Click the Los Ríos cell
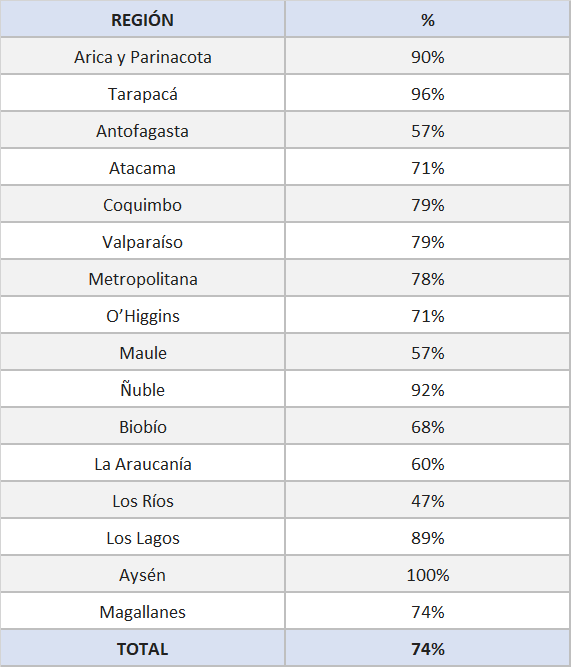Viewport: 571px width, 667px height. pos(143,500)
